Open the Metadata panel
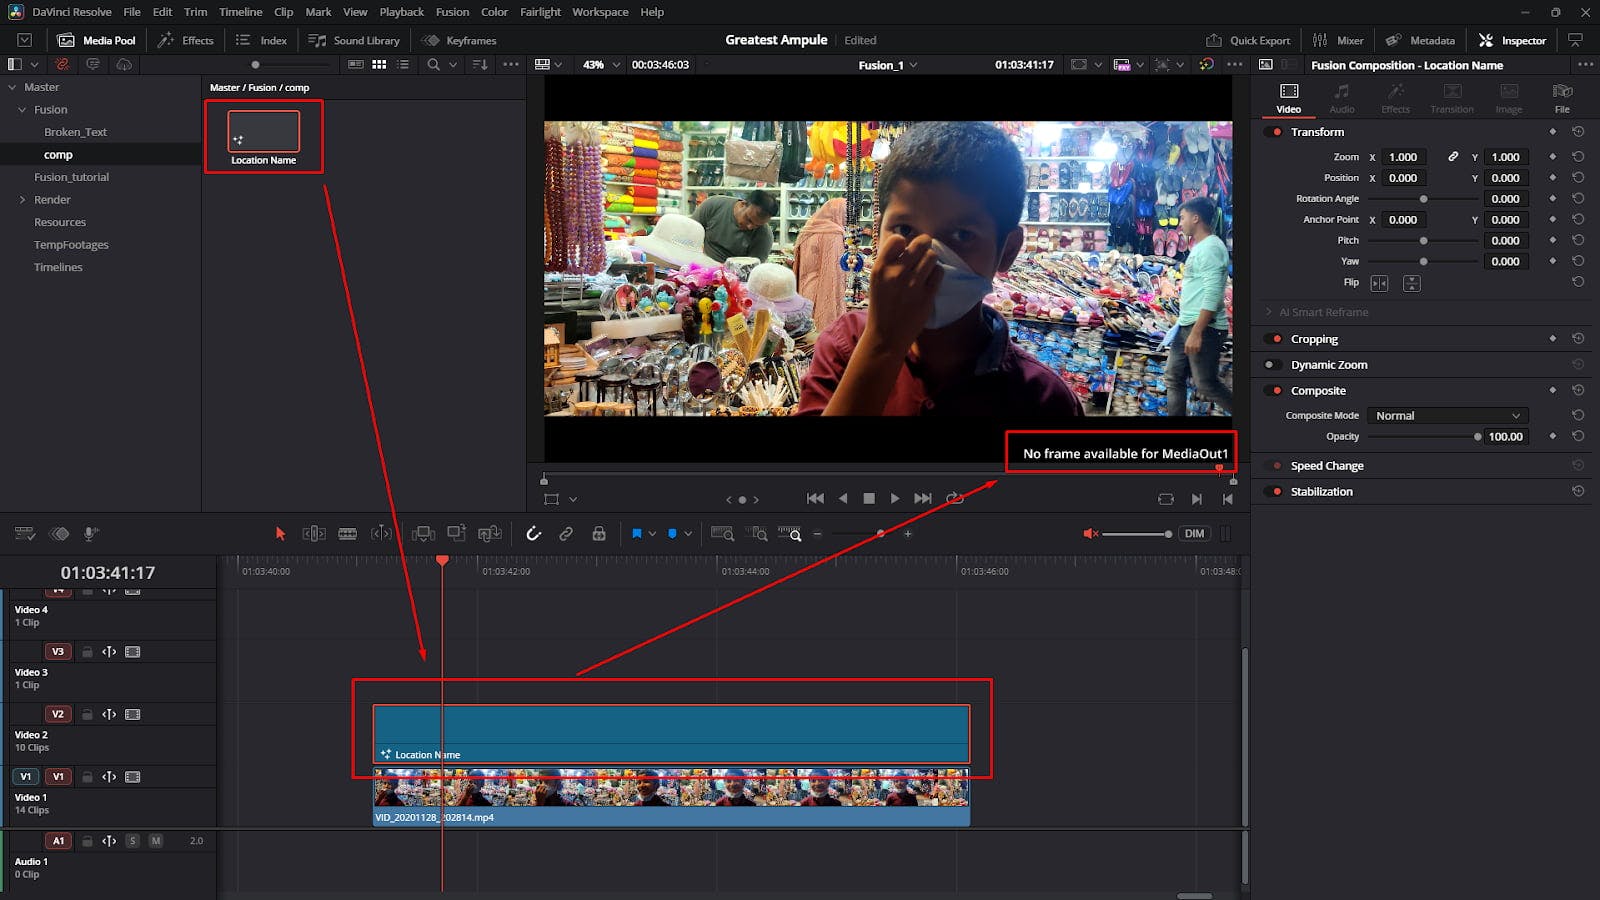The height and width of the screenshot is (900, 1600). [1422, 40]
